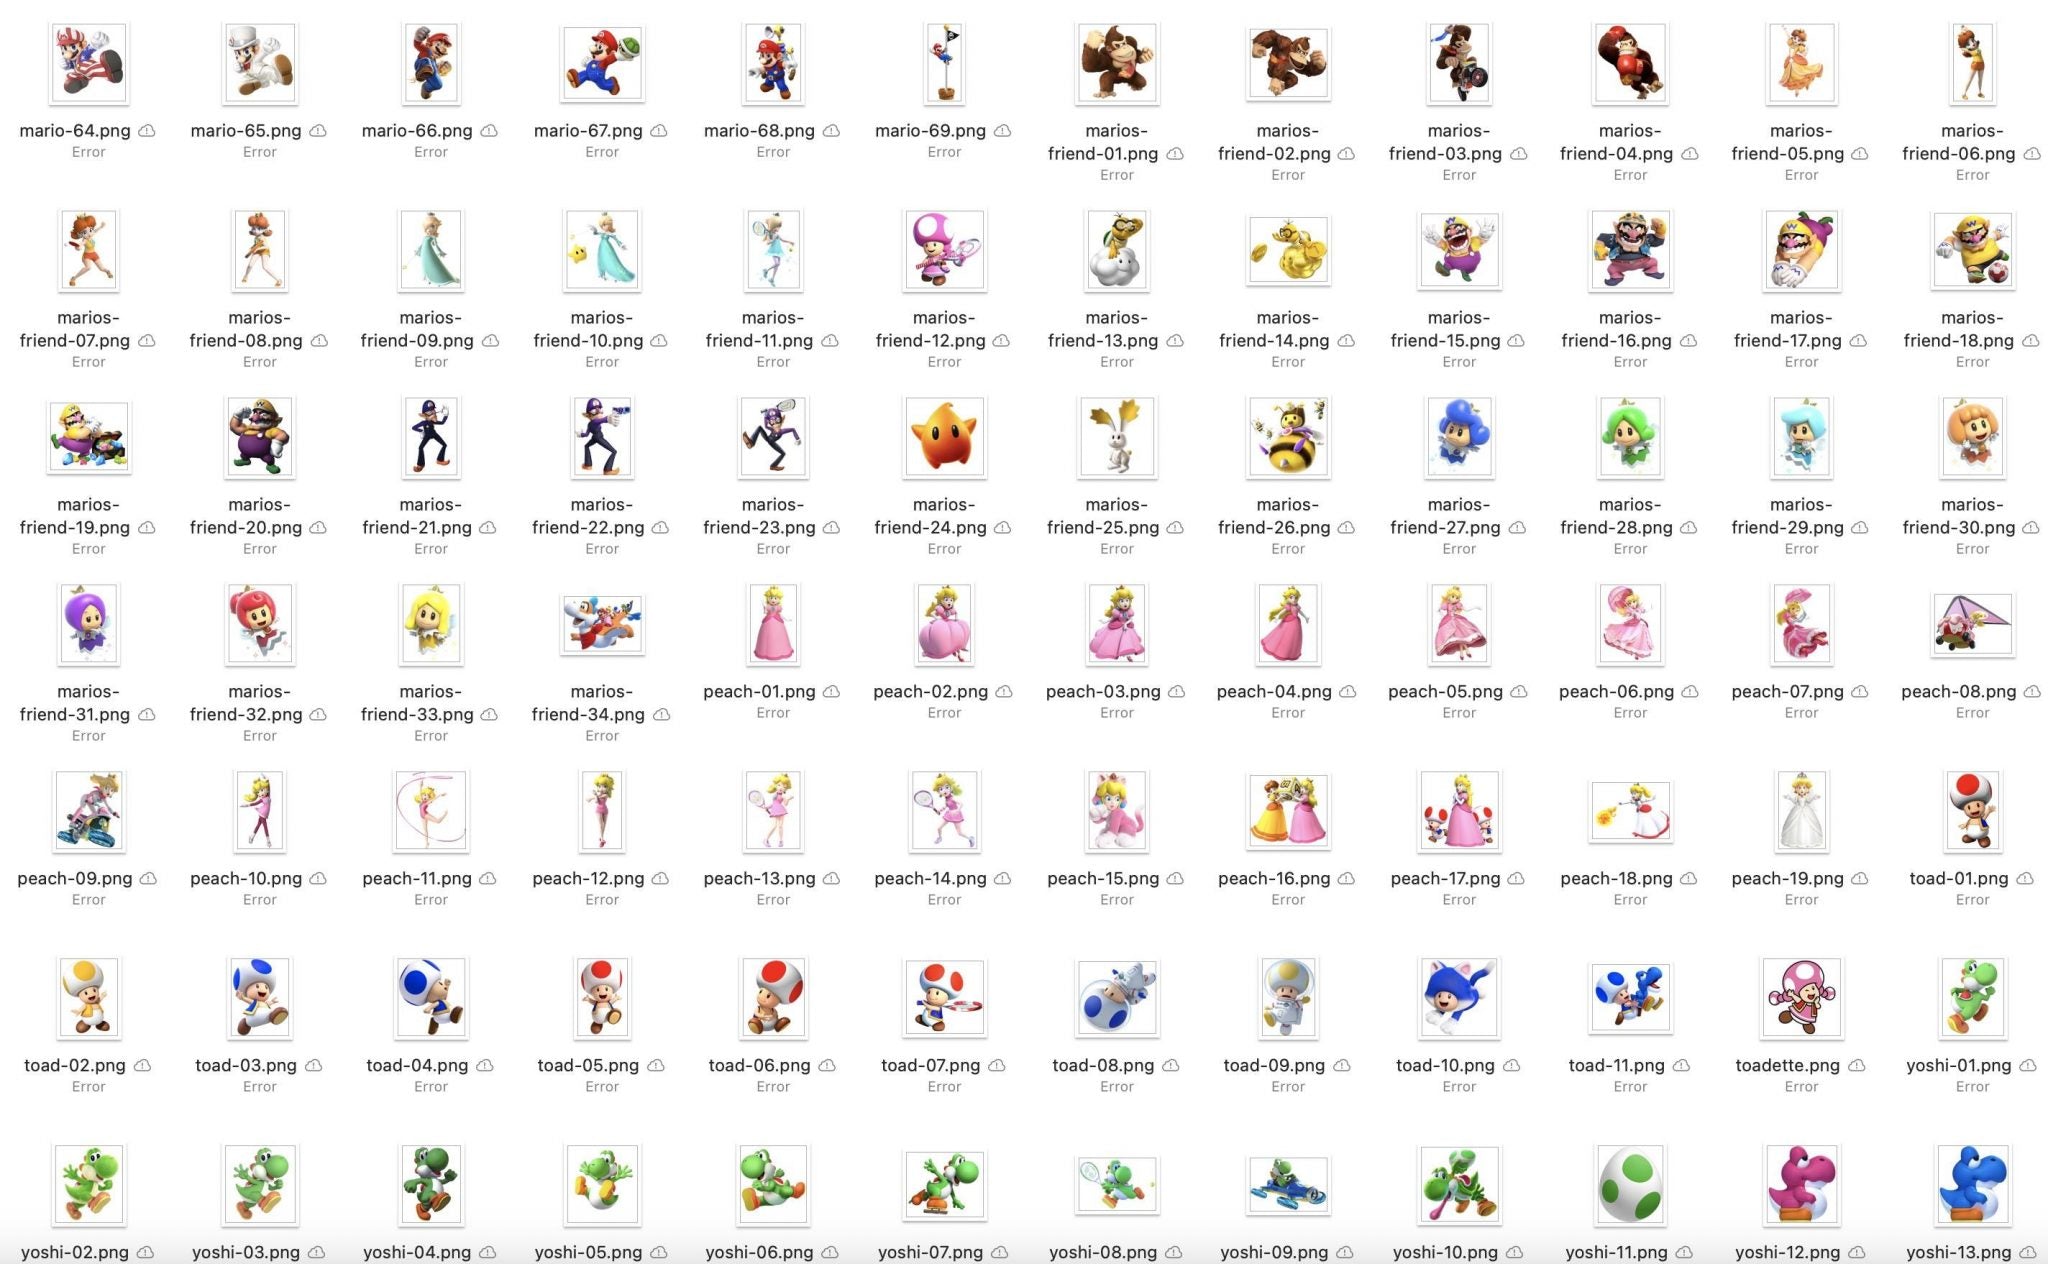The height and width of the screenshot is (1264, 2048).
Task: Click the cloud icon next to peach-08.png
Action: tap(2032, 690)
